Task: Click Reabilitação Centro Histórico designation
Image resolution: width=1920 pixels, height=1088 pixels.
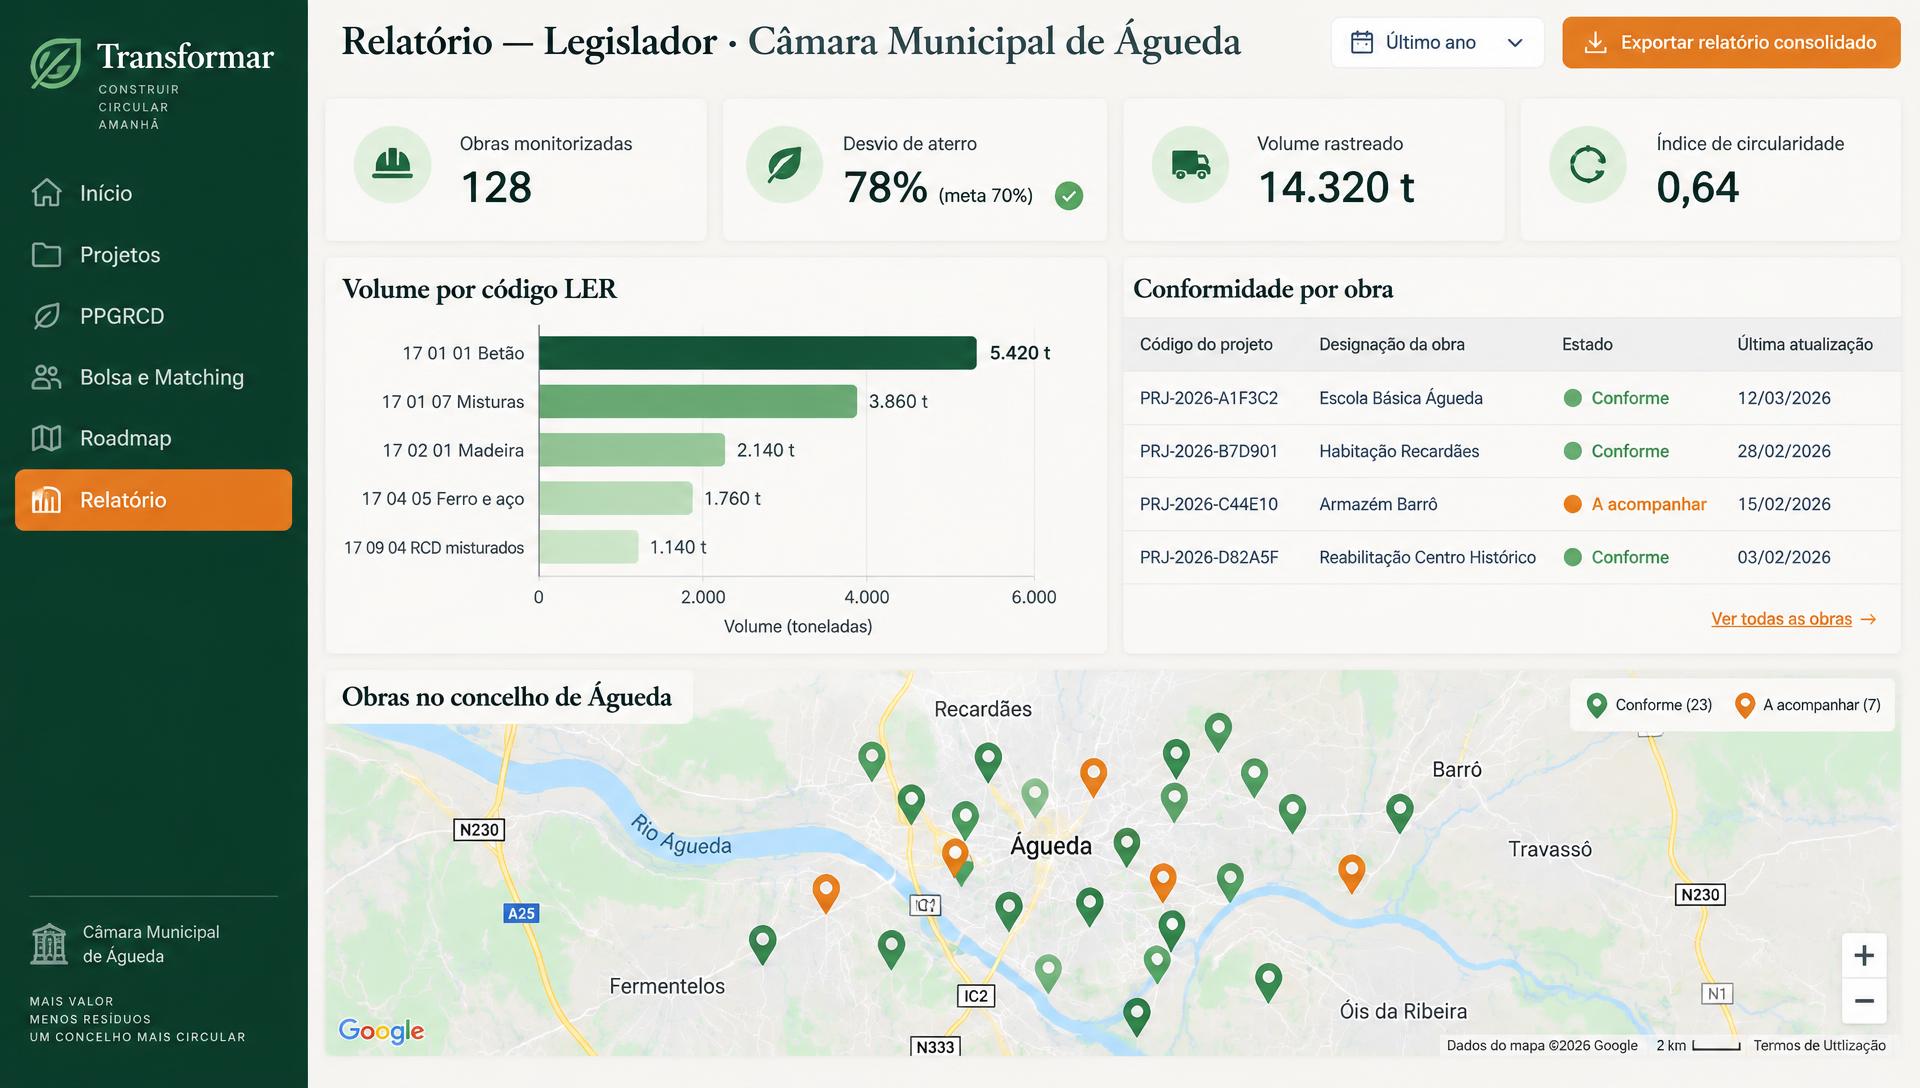Action: point(1427,557)
